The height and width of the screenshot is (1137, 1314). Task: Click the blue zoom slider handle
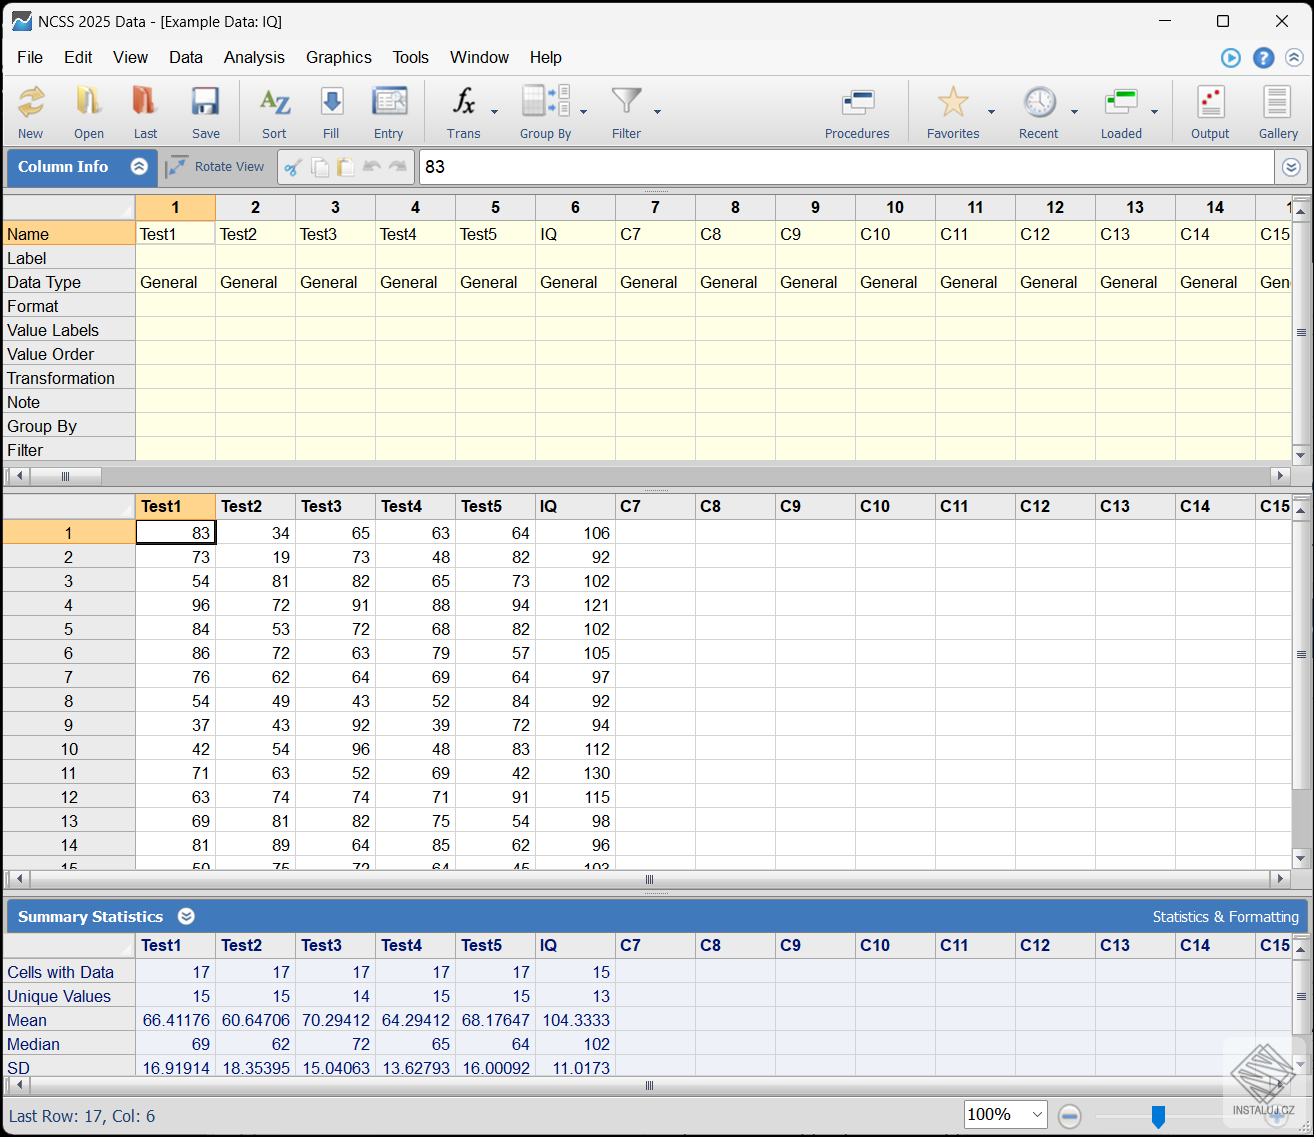(x=1158, y=1116)
